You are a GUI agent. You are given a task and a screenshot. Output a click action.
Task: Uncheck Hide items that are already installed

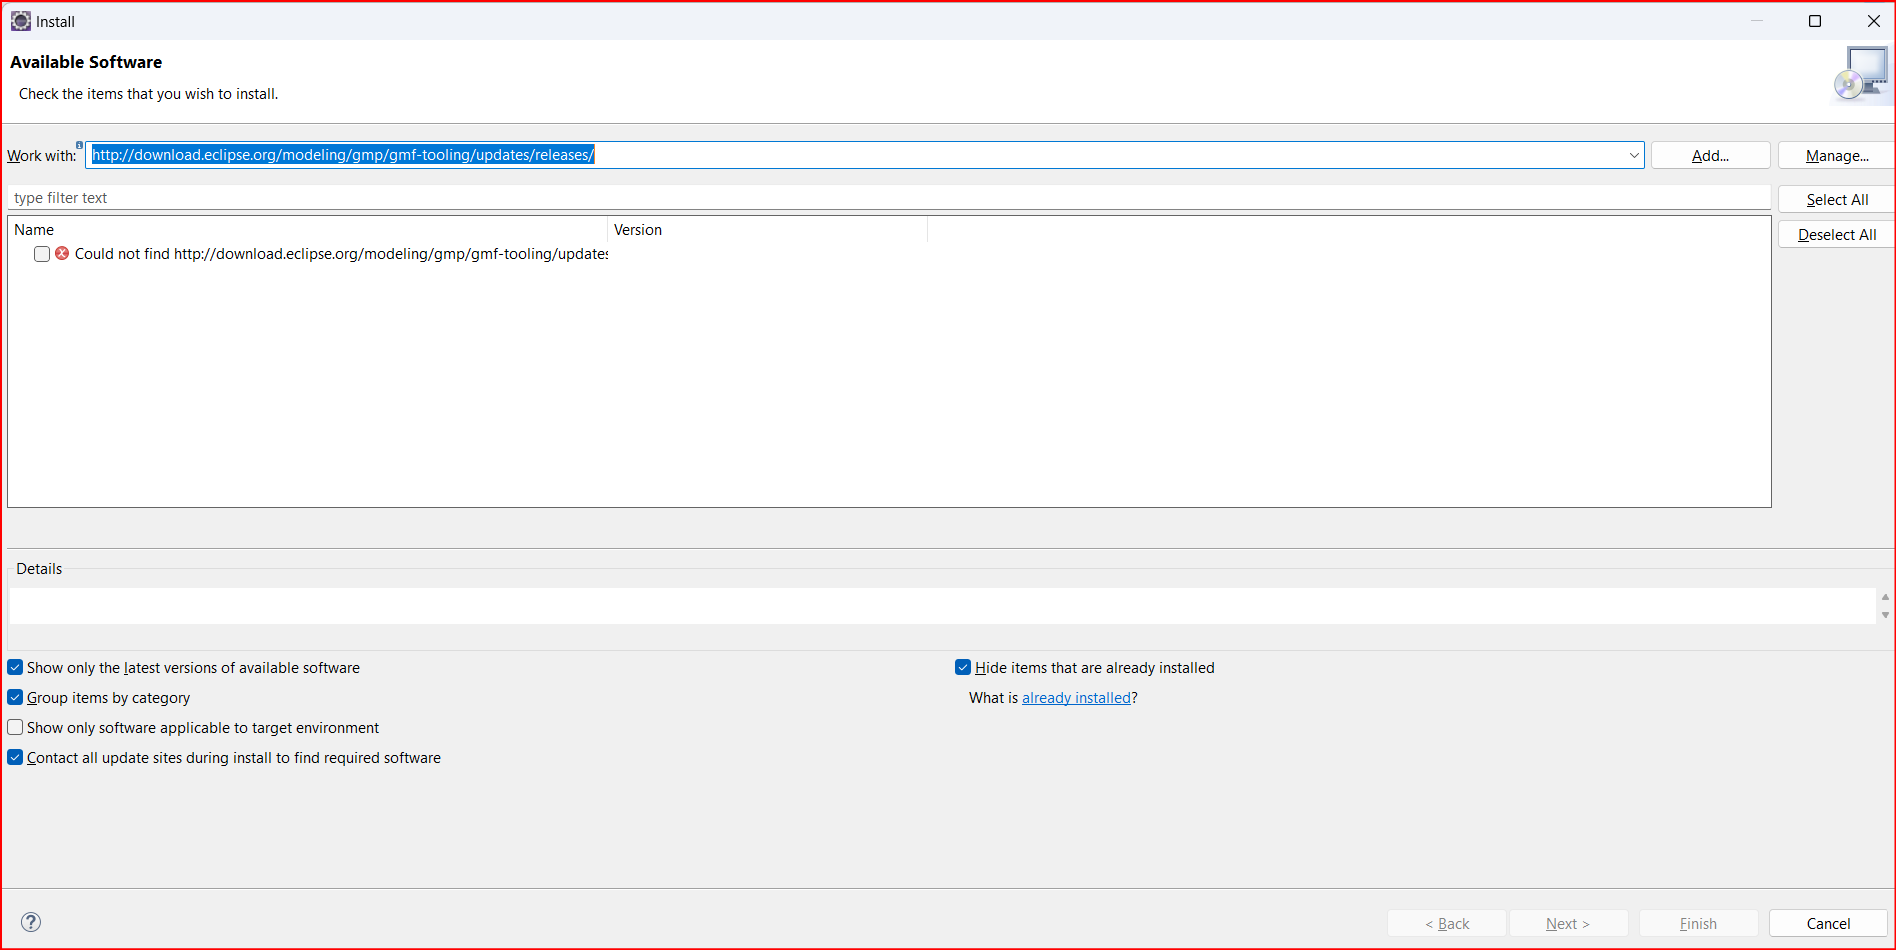pyautogui.click(x=963, y=667)
